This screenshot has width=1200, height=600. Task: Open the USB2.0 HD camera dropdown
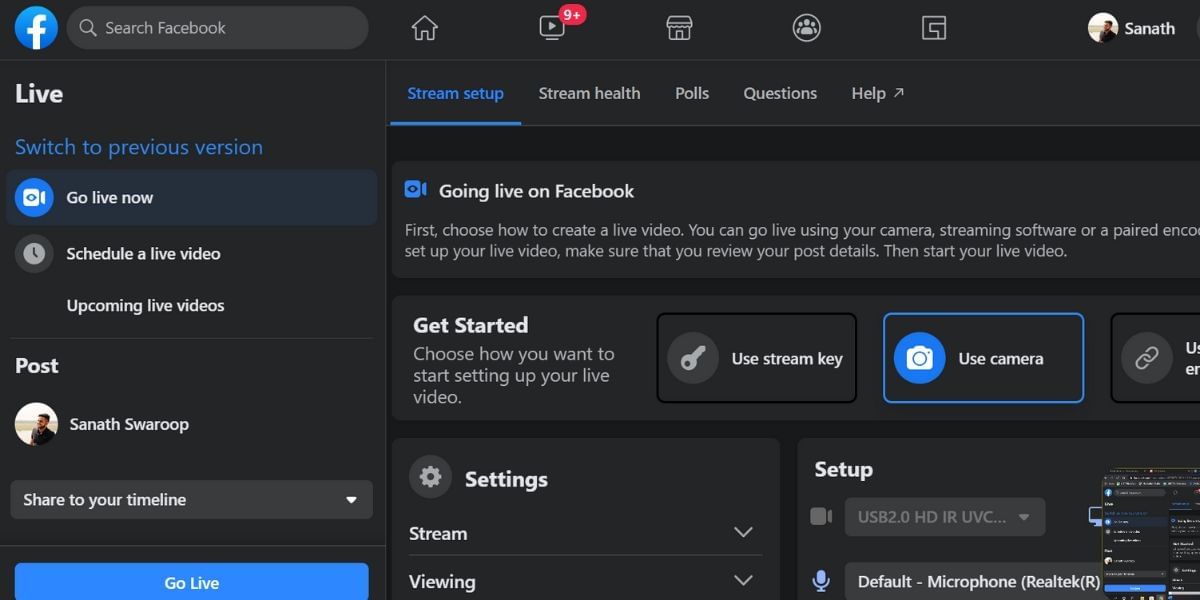[944, 517]
